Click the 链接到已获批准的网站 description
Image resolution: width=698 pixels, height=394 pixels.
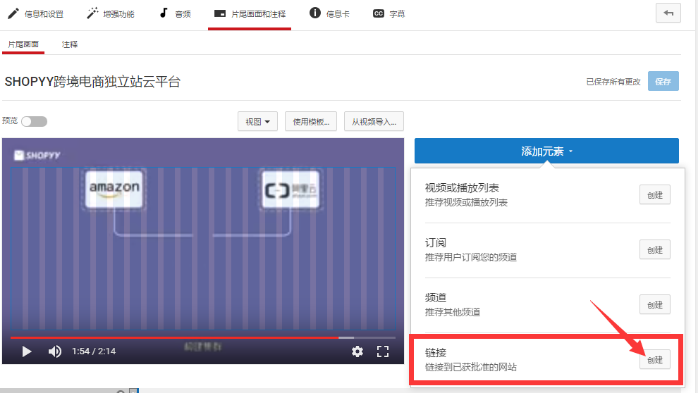tap(471, 367)
